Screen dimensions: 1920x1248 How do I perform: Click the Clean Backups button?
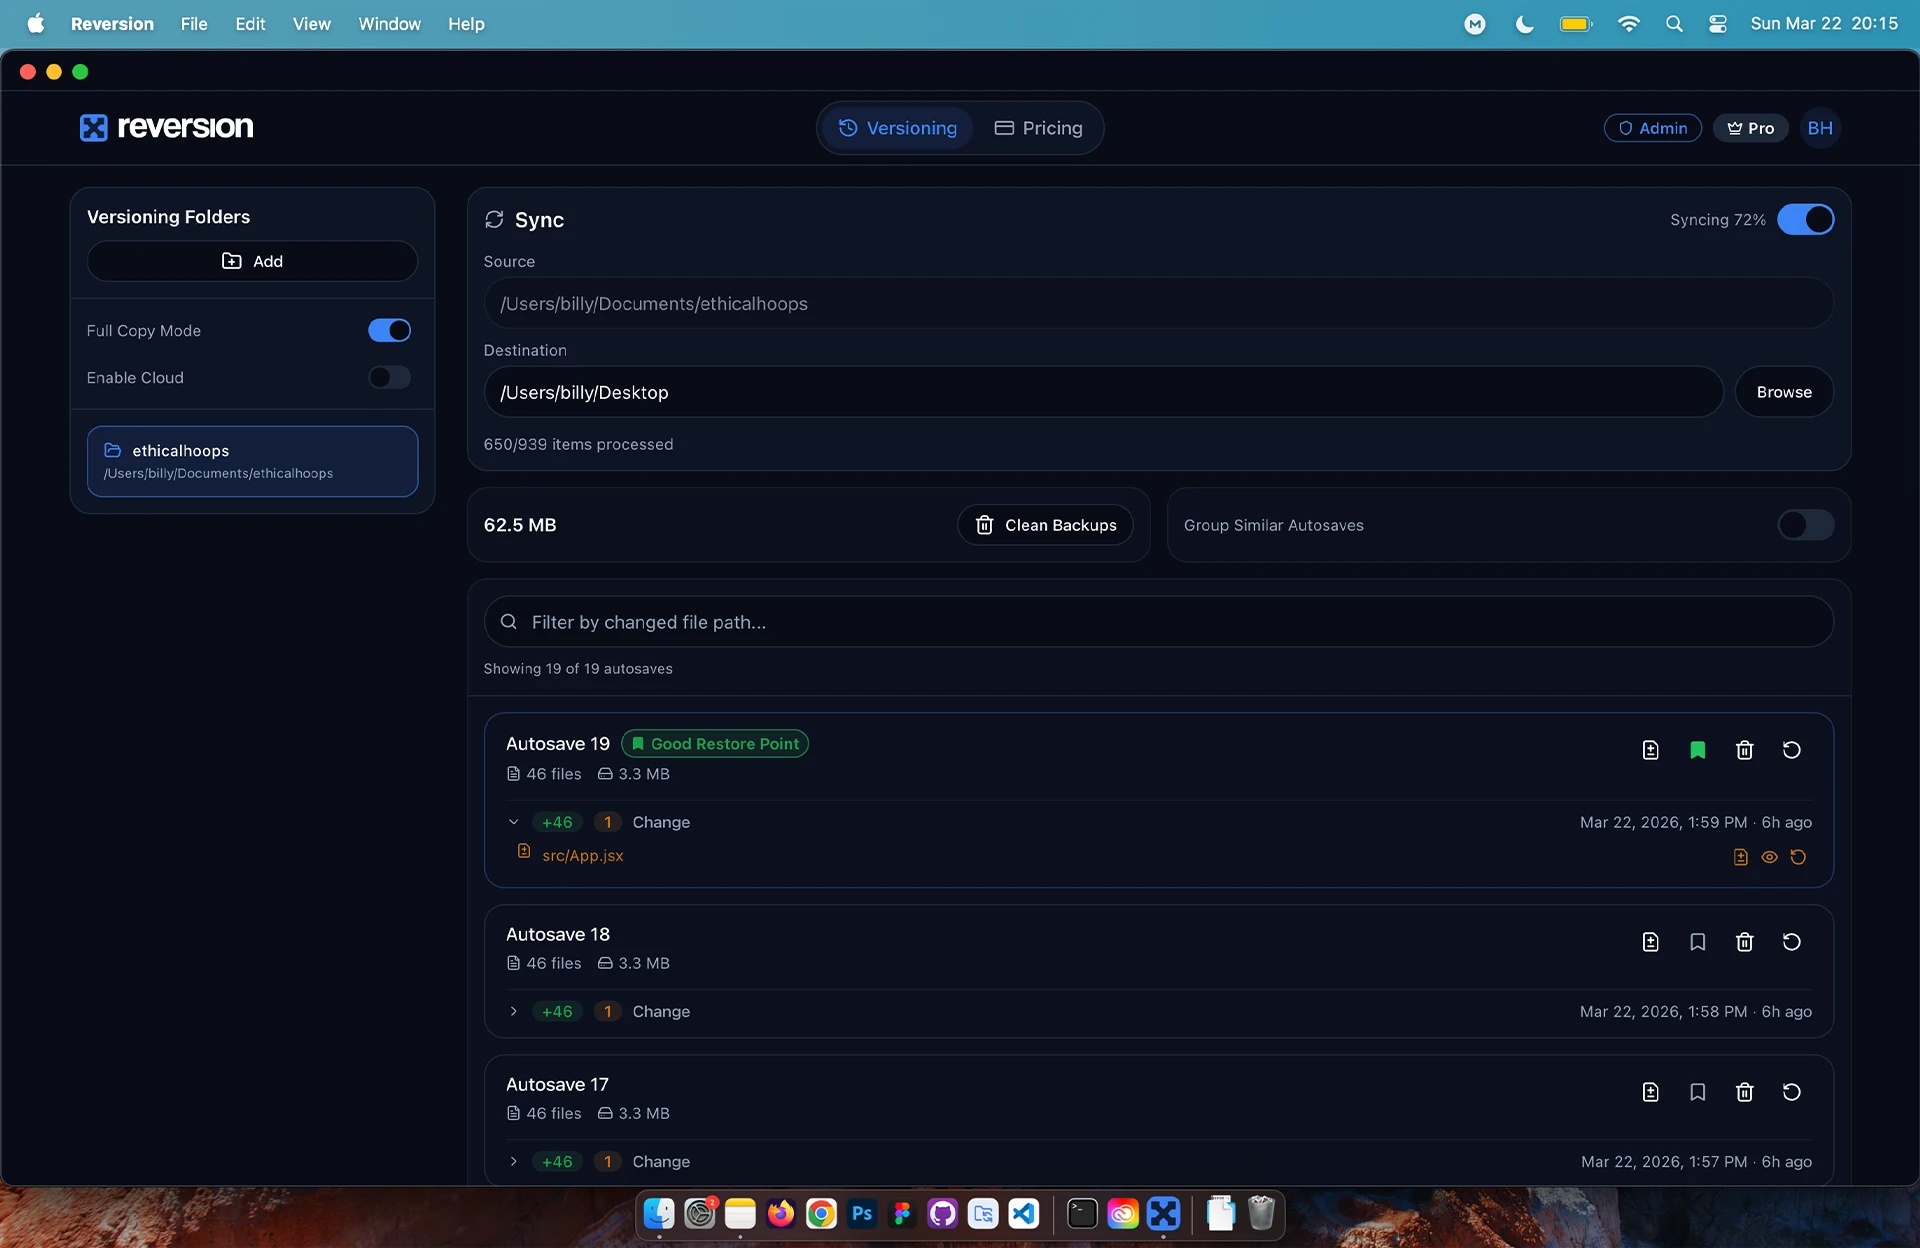pos(1045,525)
